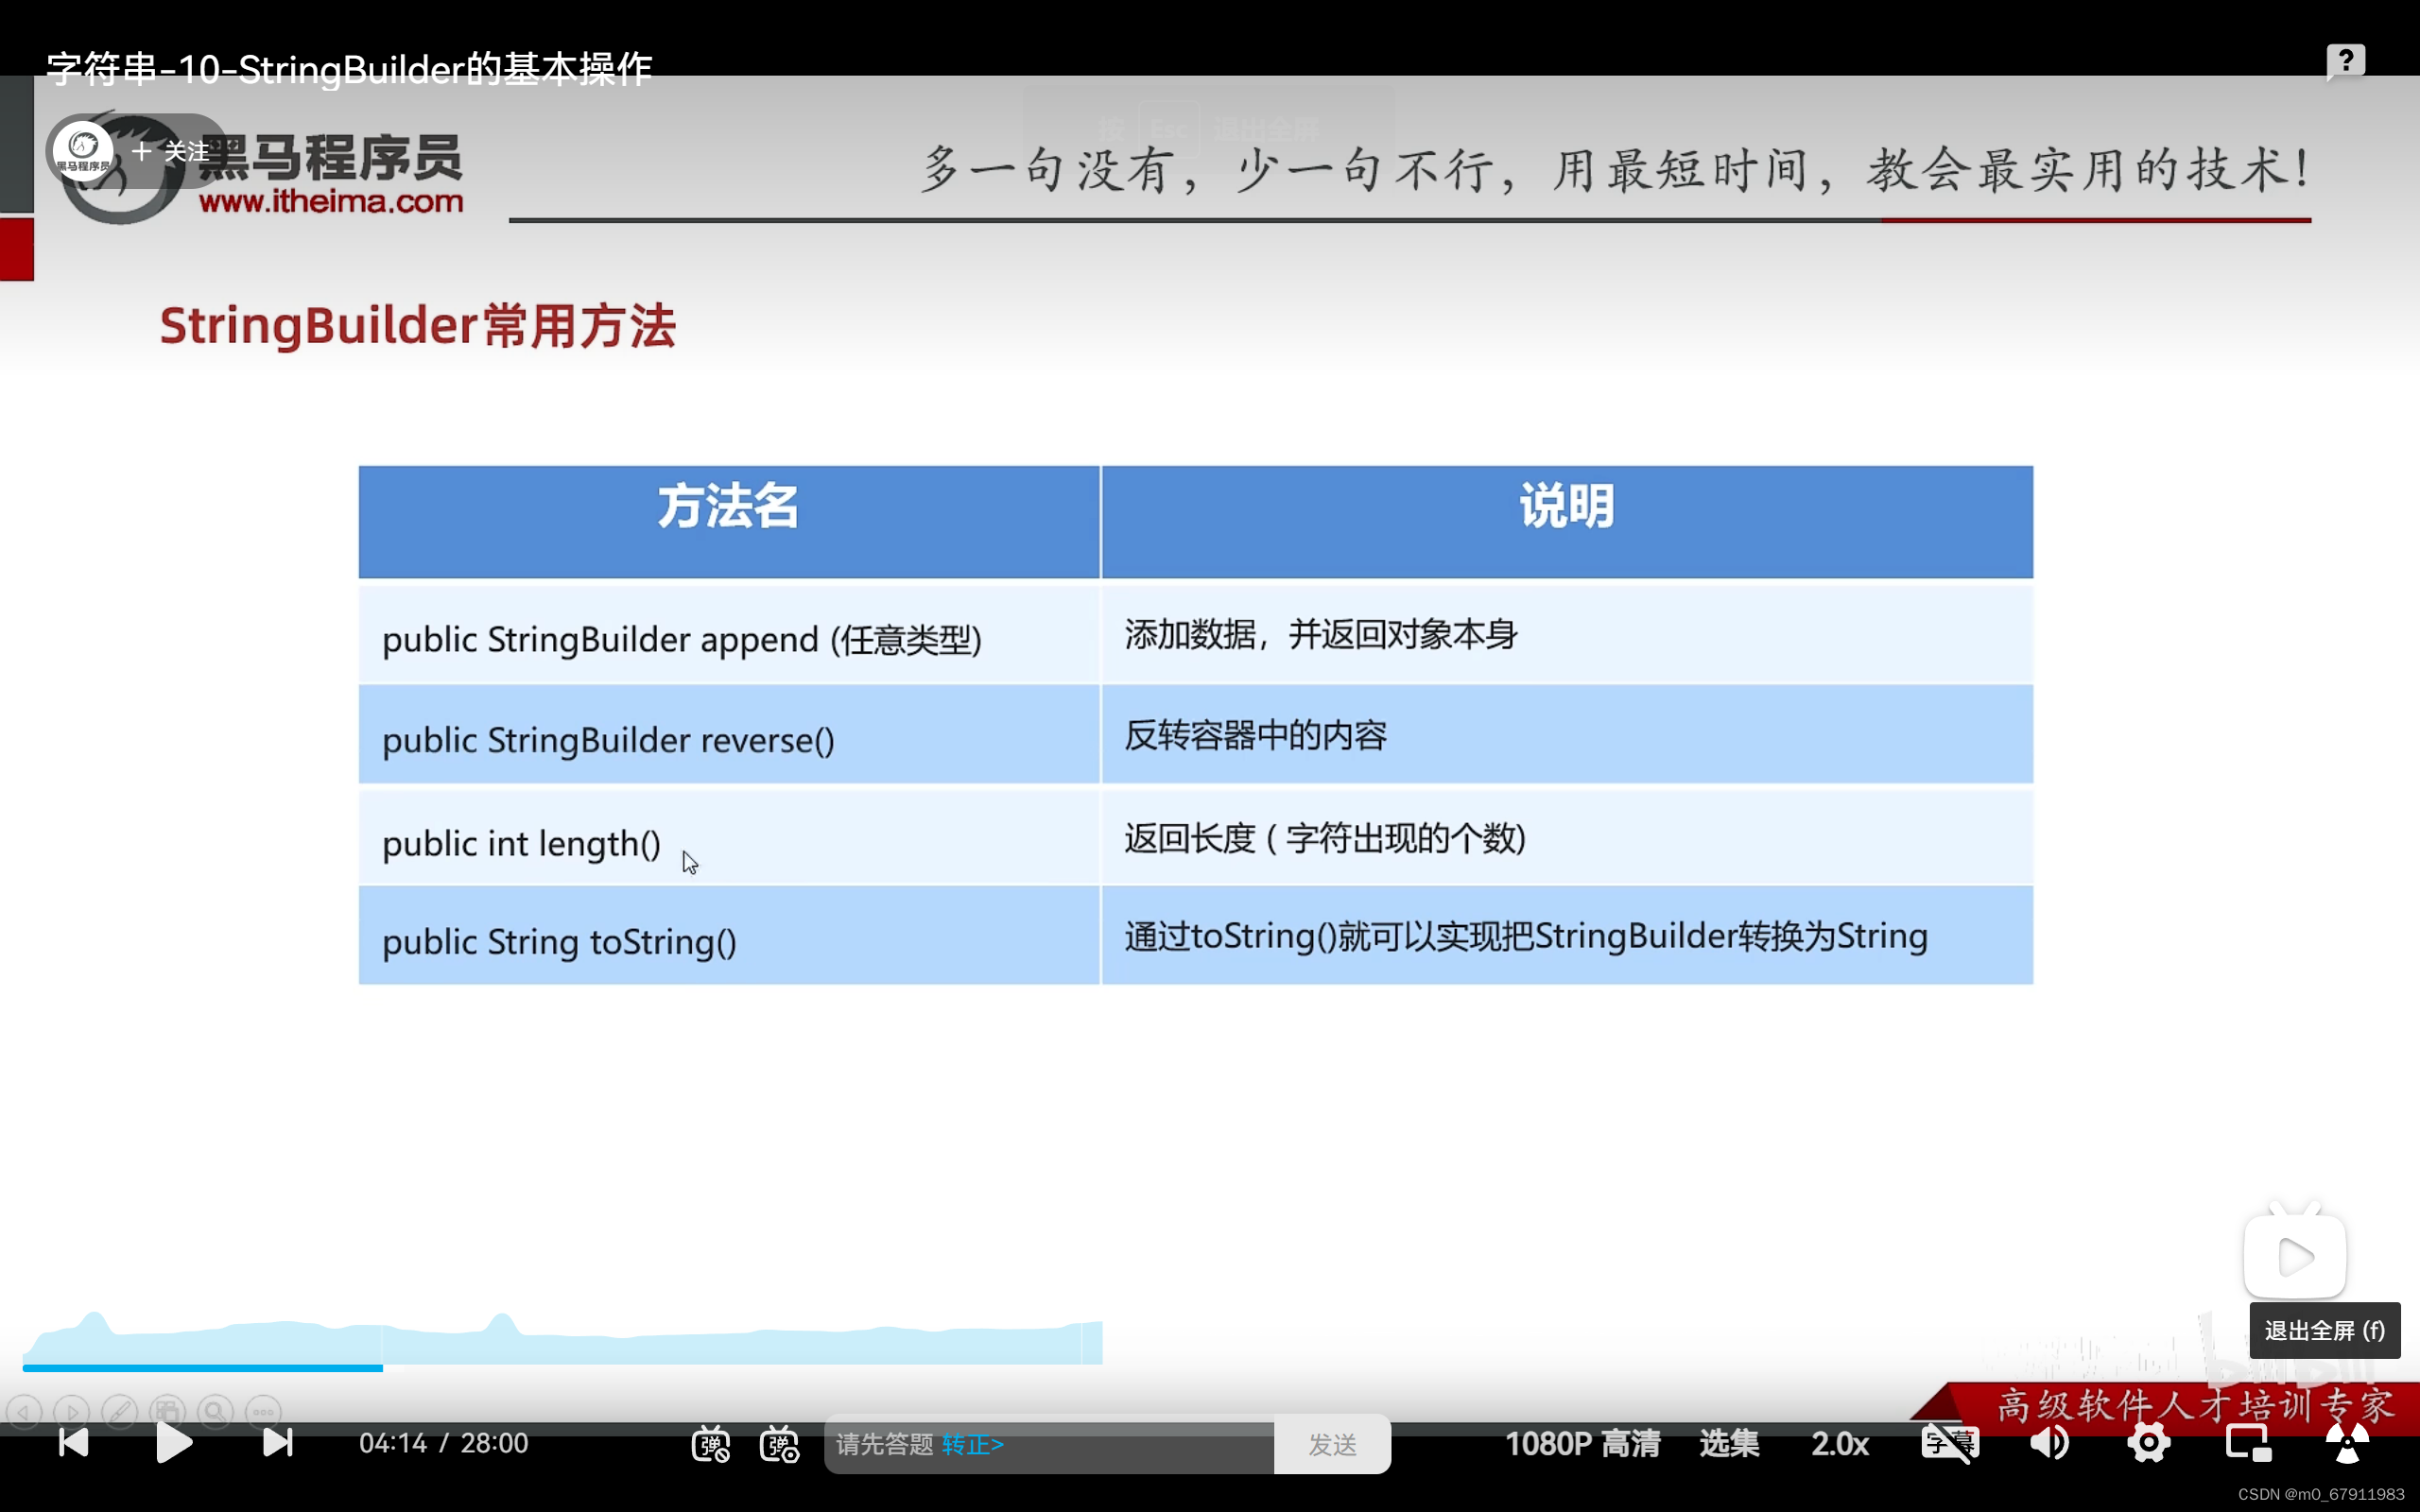Screen dimensions: 2420x1512
Task: Open the player settings gear
Action: 2149,1444
